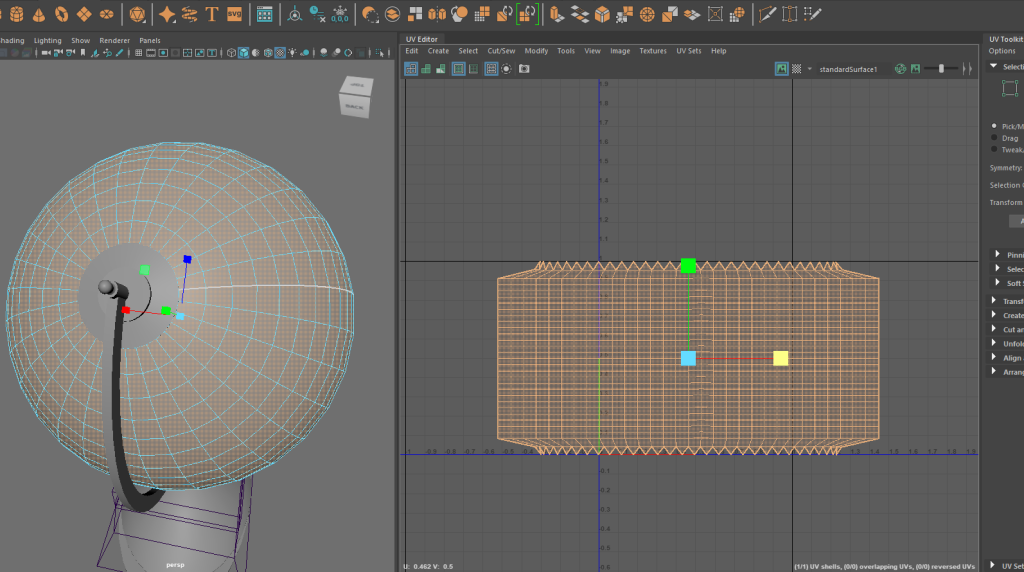Toggle textured display in the viewport toolbar
Viewport: 1024px width, 572px height.
(280, 53)
